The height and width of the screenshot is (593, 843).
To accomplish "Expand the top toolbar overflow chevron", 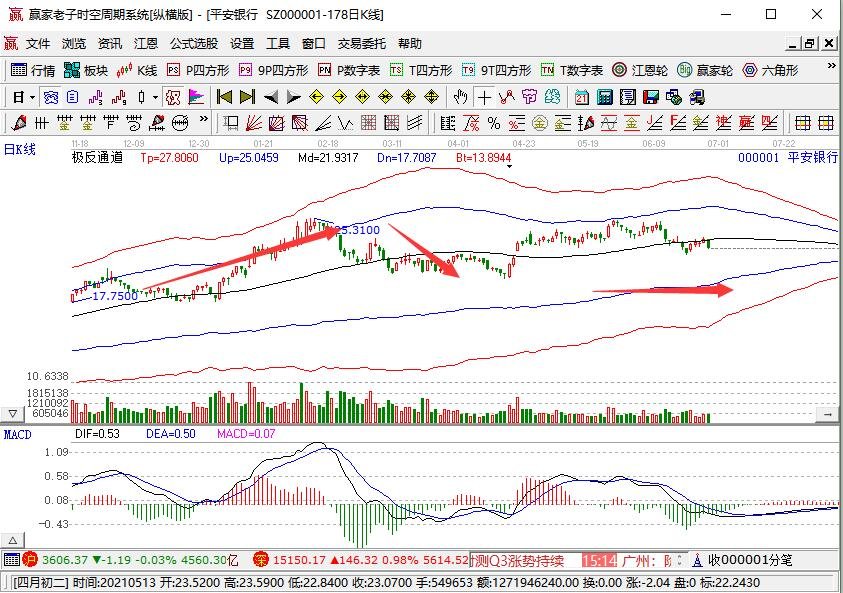I will (x=832, y=66).
